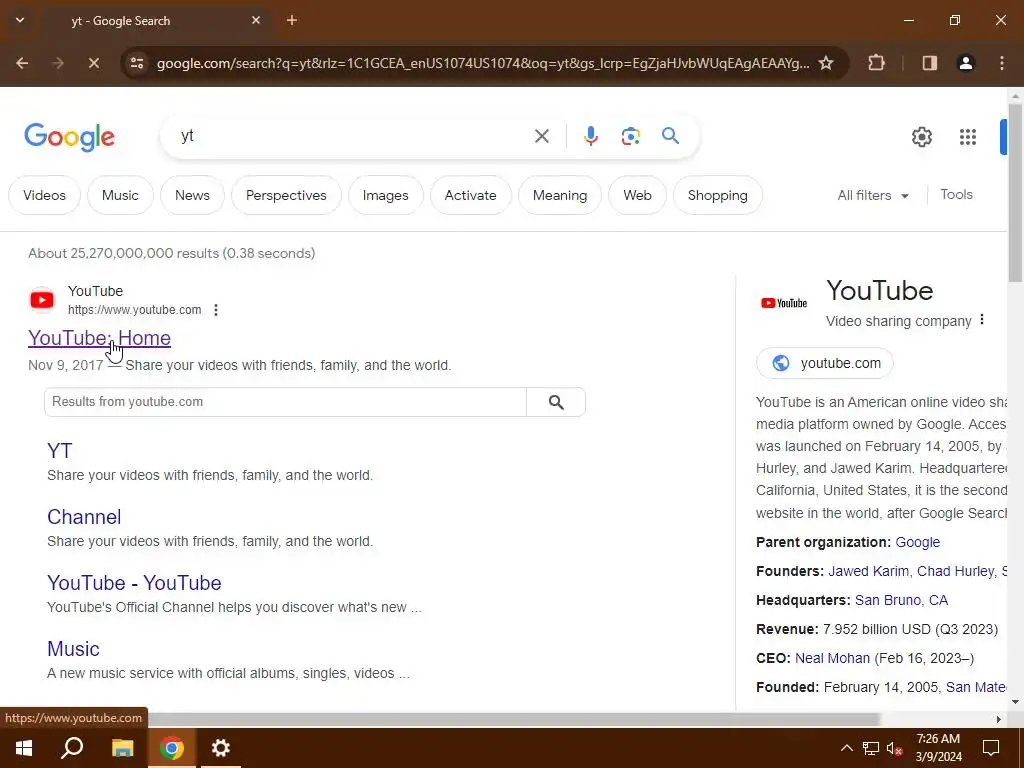Open the San Bruno, CA headquarters link
This screenshot has width=1024, height=768.
pyautogui.click(x=901, y=600)
